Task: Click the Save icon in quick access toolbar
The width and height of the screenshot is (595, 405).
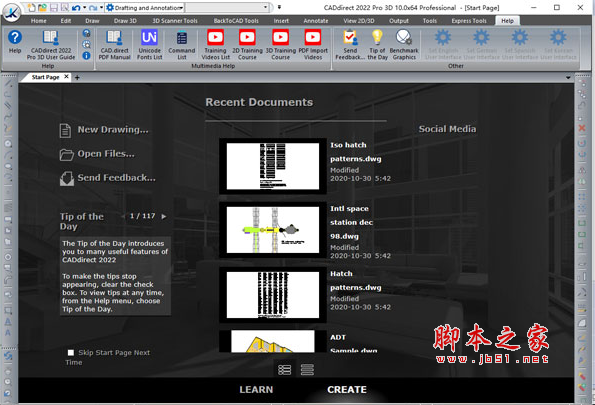Action: [54, 8]
